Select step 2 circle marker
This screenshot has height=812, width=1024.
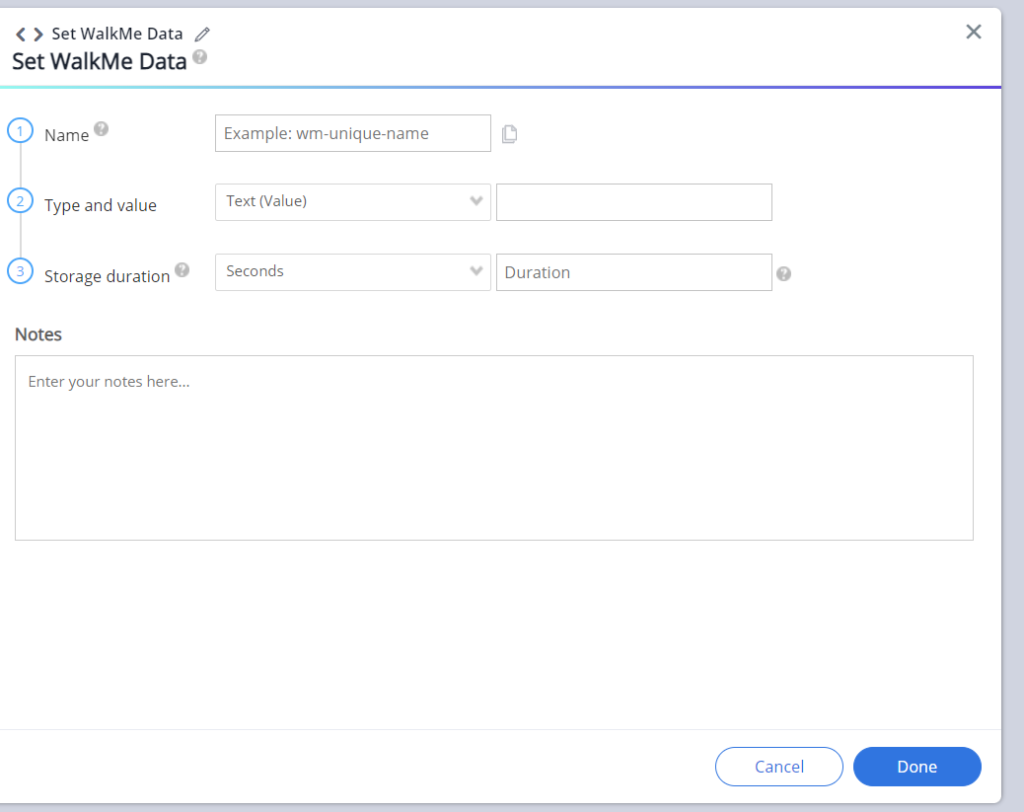pyautogui.click(x=21, y=201)
